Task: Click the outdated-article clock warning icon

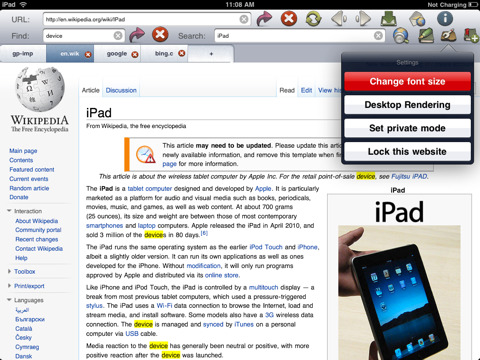Action: [145, 154]
